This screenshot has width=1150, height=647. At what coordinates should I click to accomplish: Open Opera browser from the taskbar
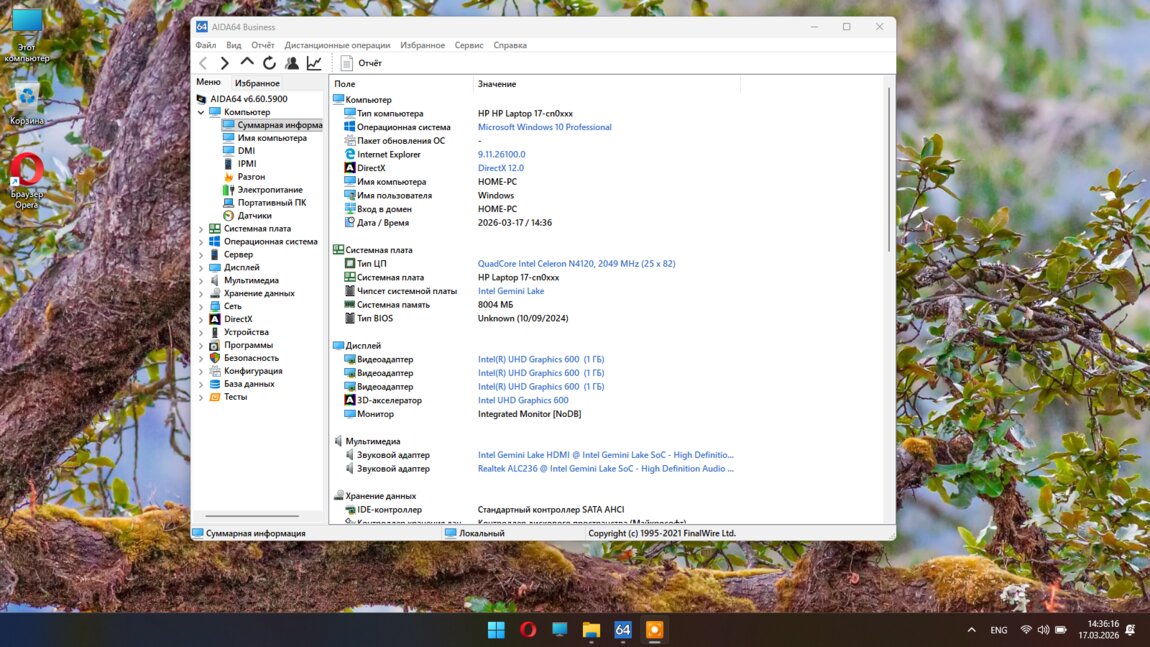click(528, 630)
